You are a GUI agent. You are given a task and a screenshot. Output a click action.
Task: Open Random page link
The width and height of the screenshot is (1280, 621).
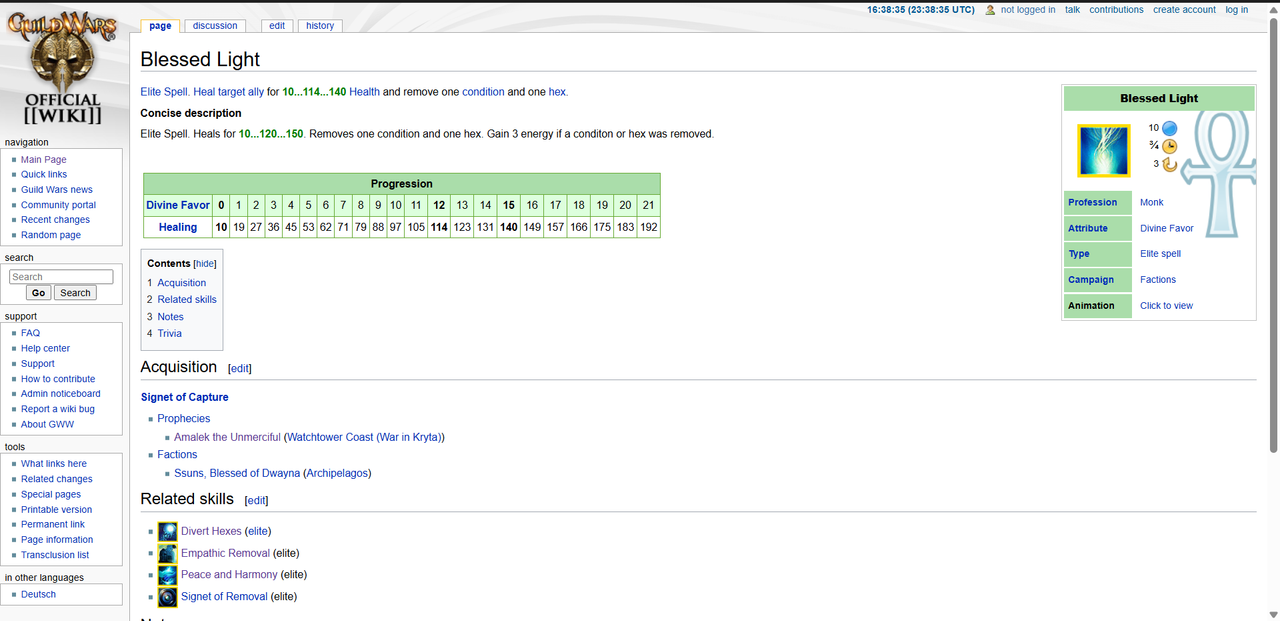tap(51, 235)
